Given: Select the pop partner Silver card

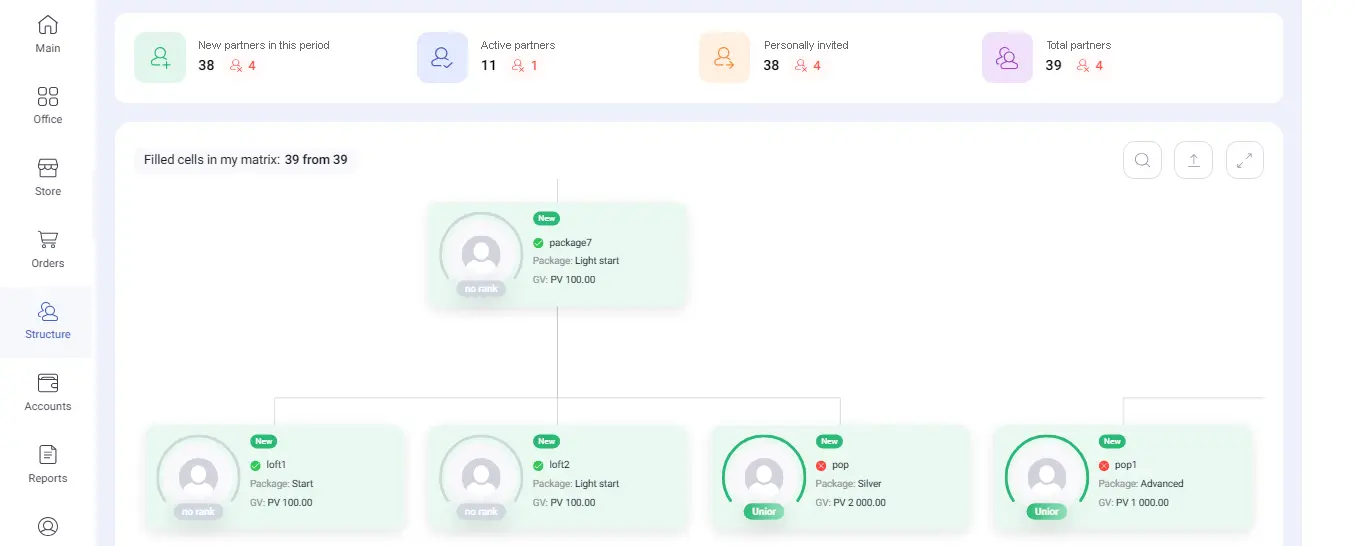Looking at the screenshot, I should pos(840,478).
